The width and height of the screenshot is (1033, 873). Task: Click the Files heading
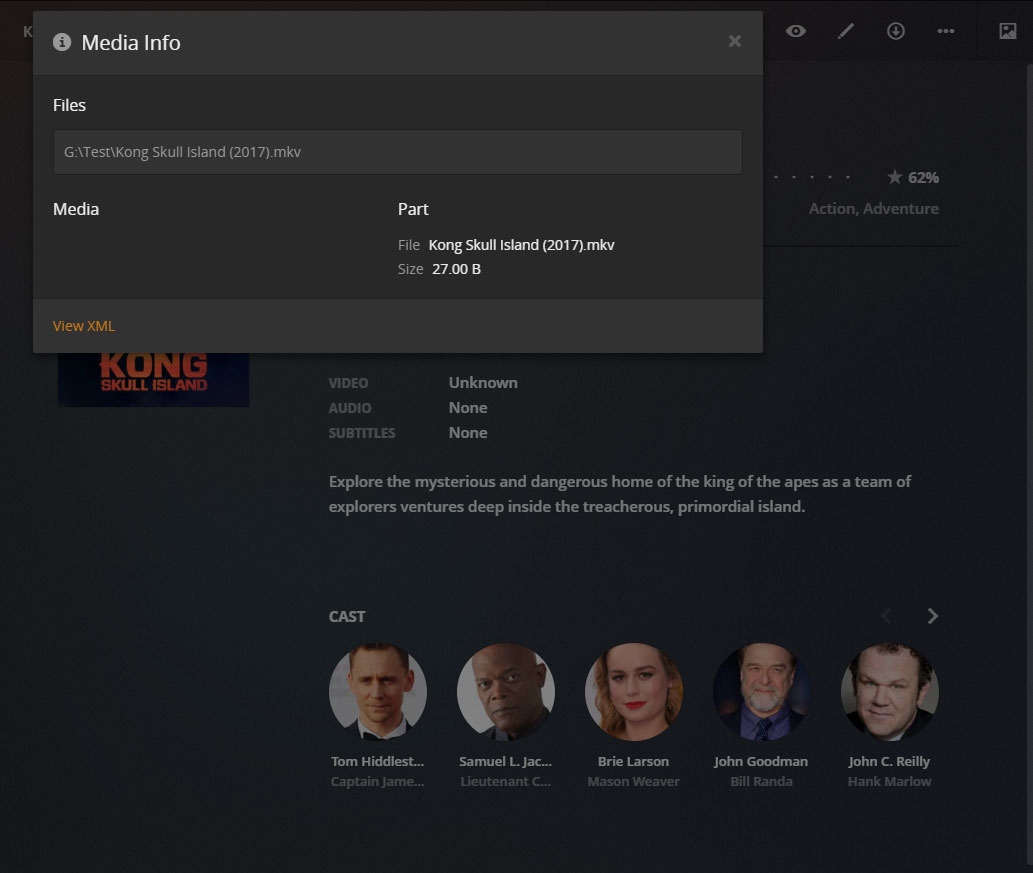point(69,105)
